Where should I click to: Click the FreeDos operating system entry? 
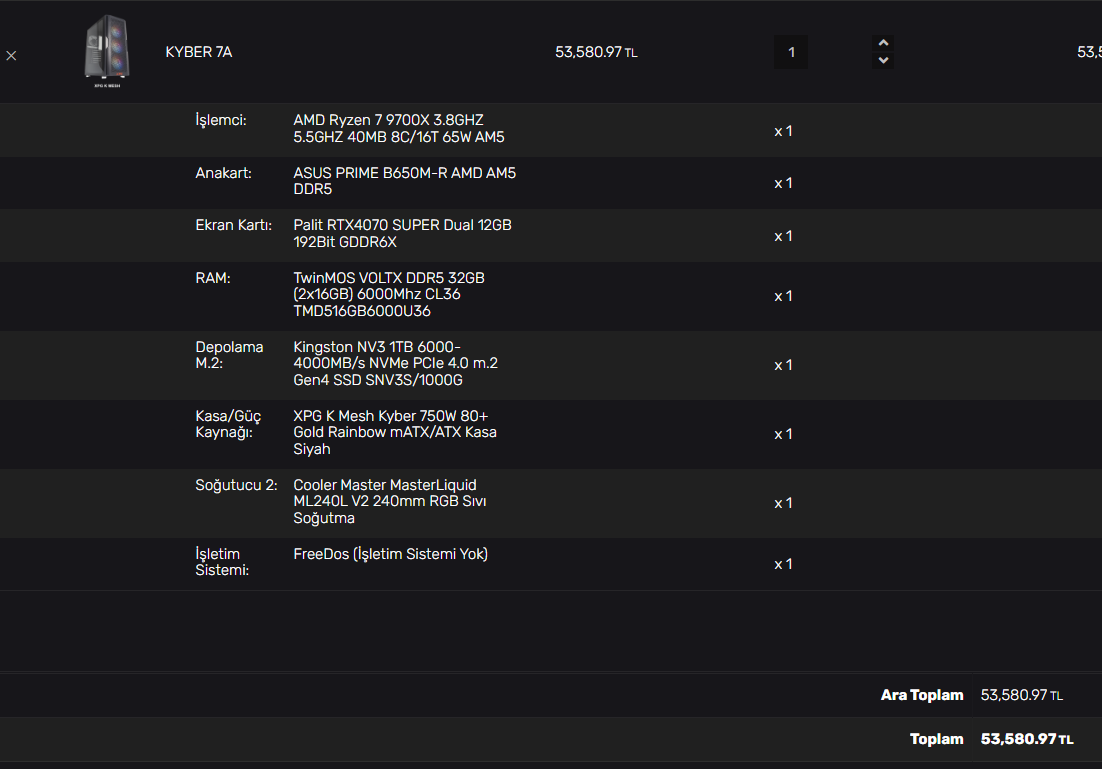click(x=390, y=554)
